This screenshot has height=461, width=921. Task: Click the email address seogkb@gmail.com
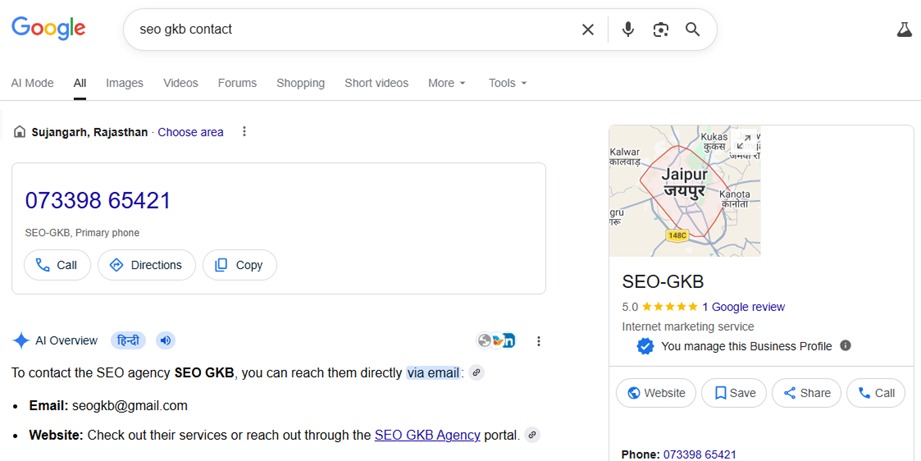(130, 405)
